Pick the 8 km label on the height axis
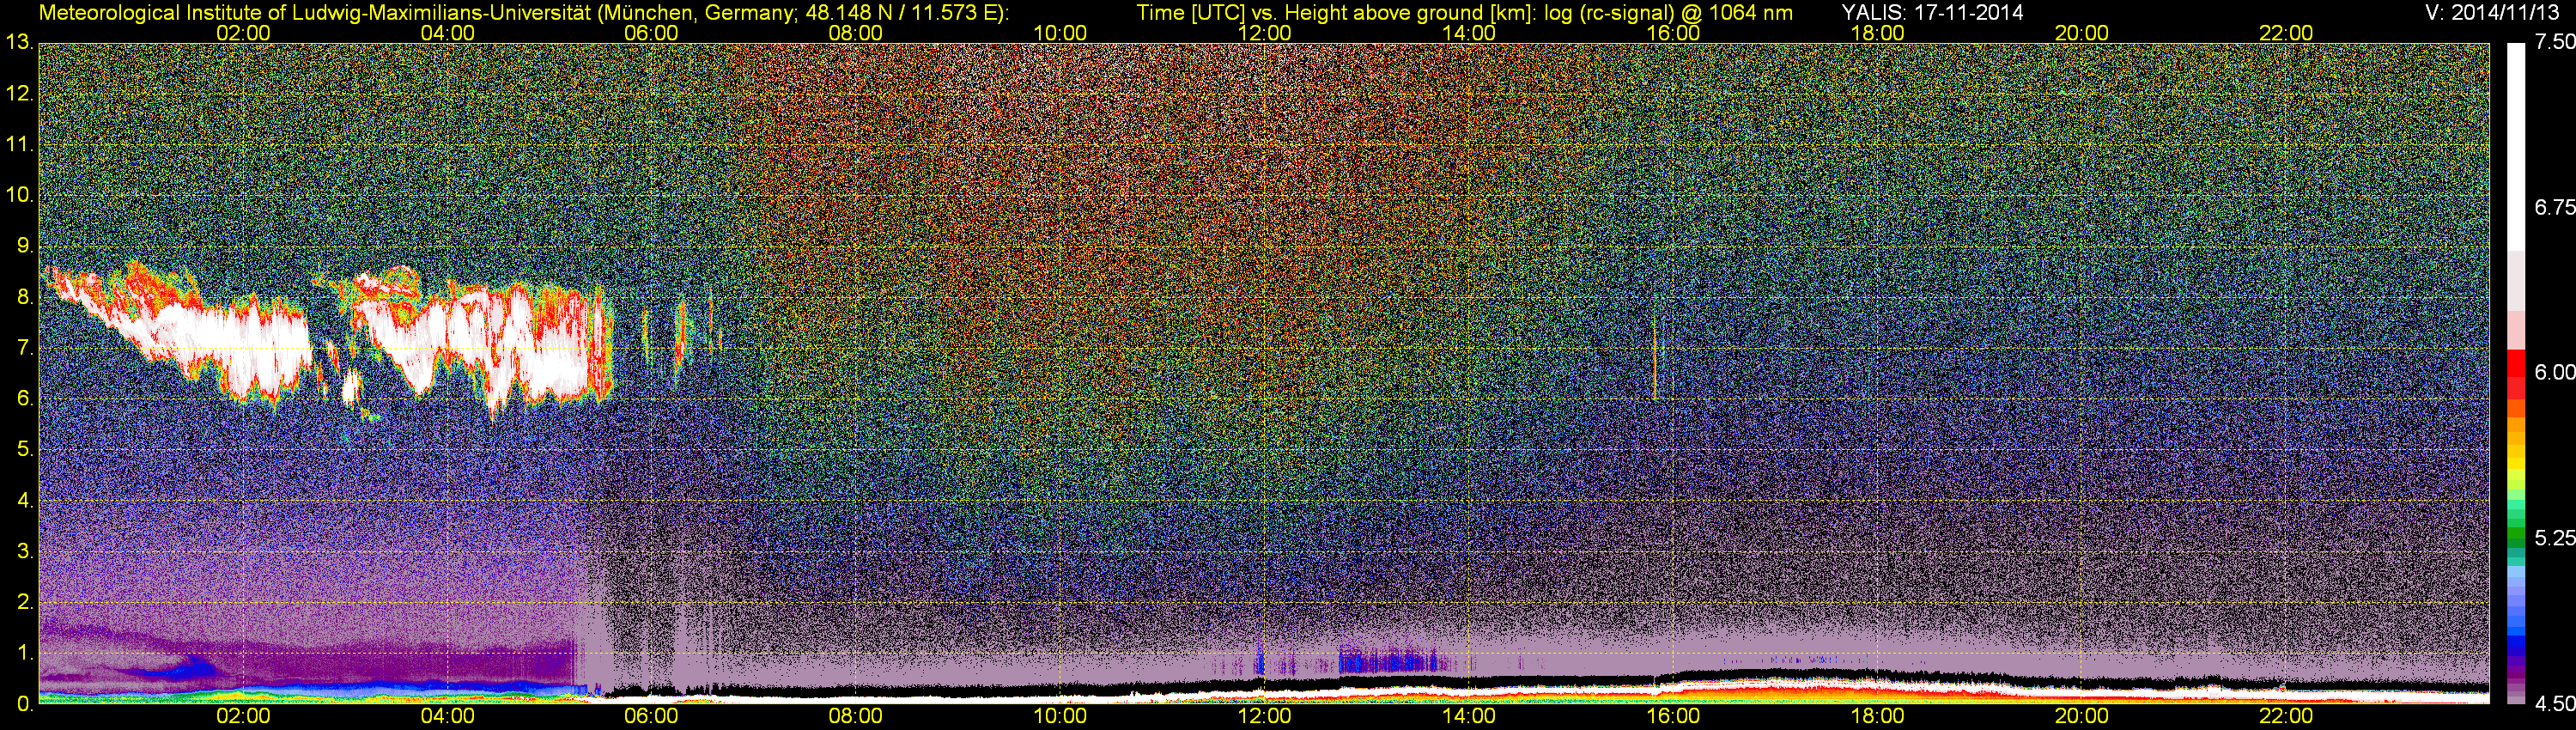This screenshot has height=730, width=2576. pyautogui.click(x=25, y=297)
